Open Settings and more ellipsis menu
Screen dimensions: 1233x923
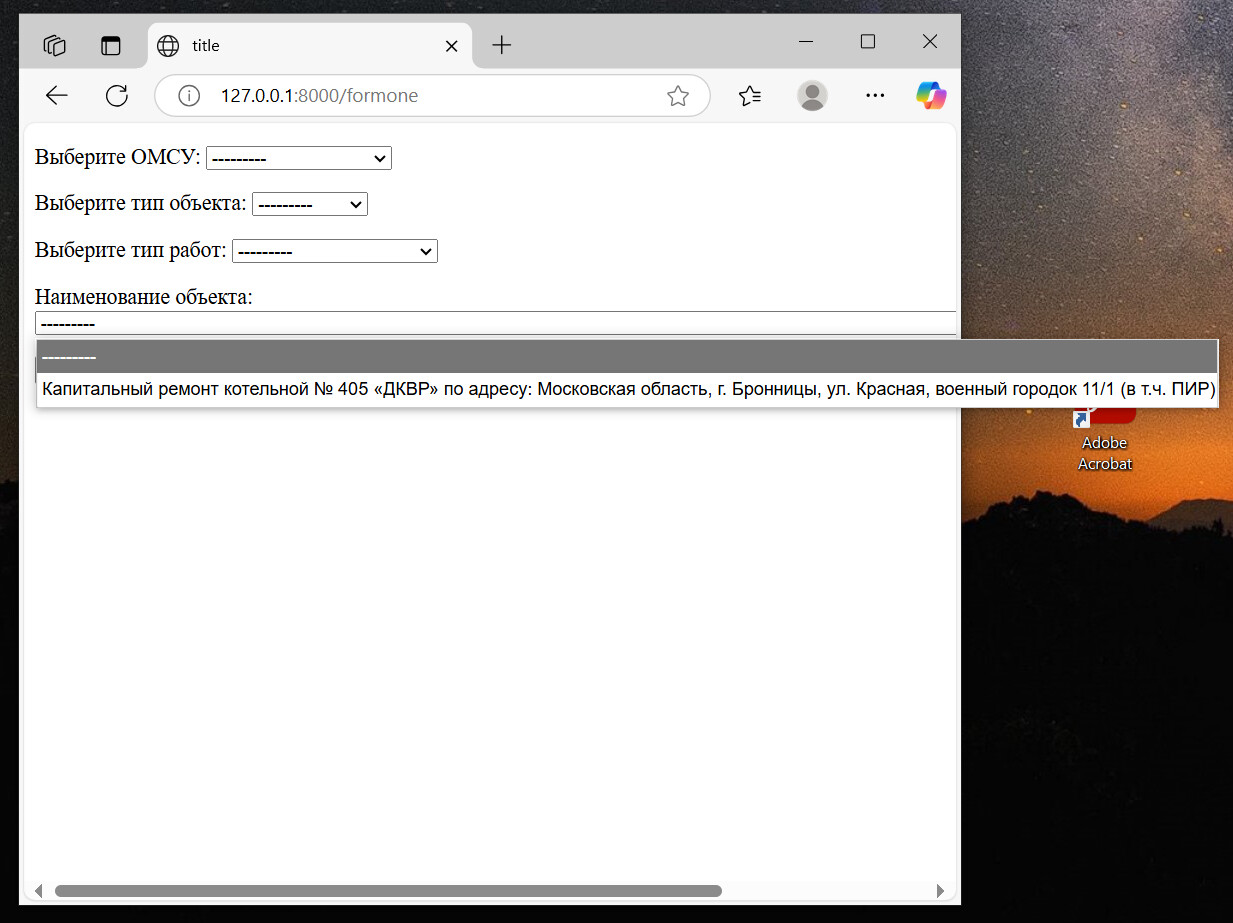coord(875,96)
